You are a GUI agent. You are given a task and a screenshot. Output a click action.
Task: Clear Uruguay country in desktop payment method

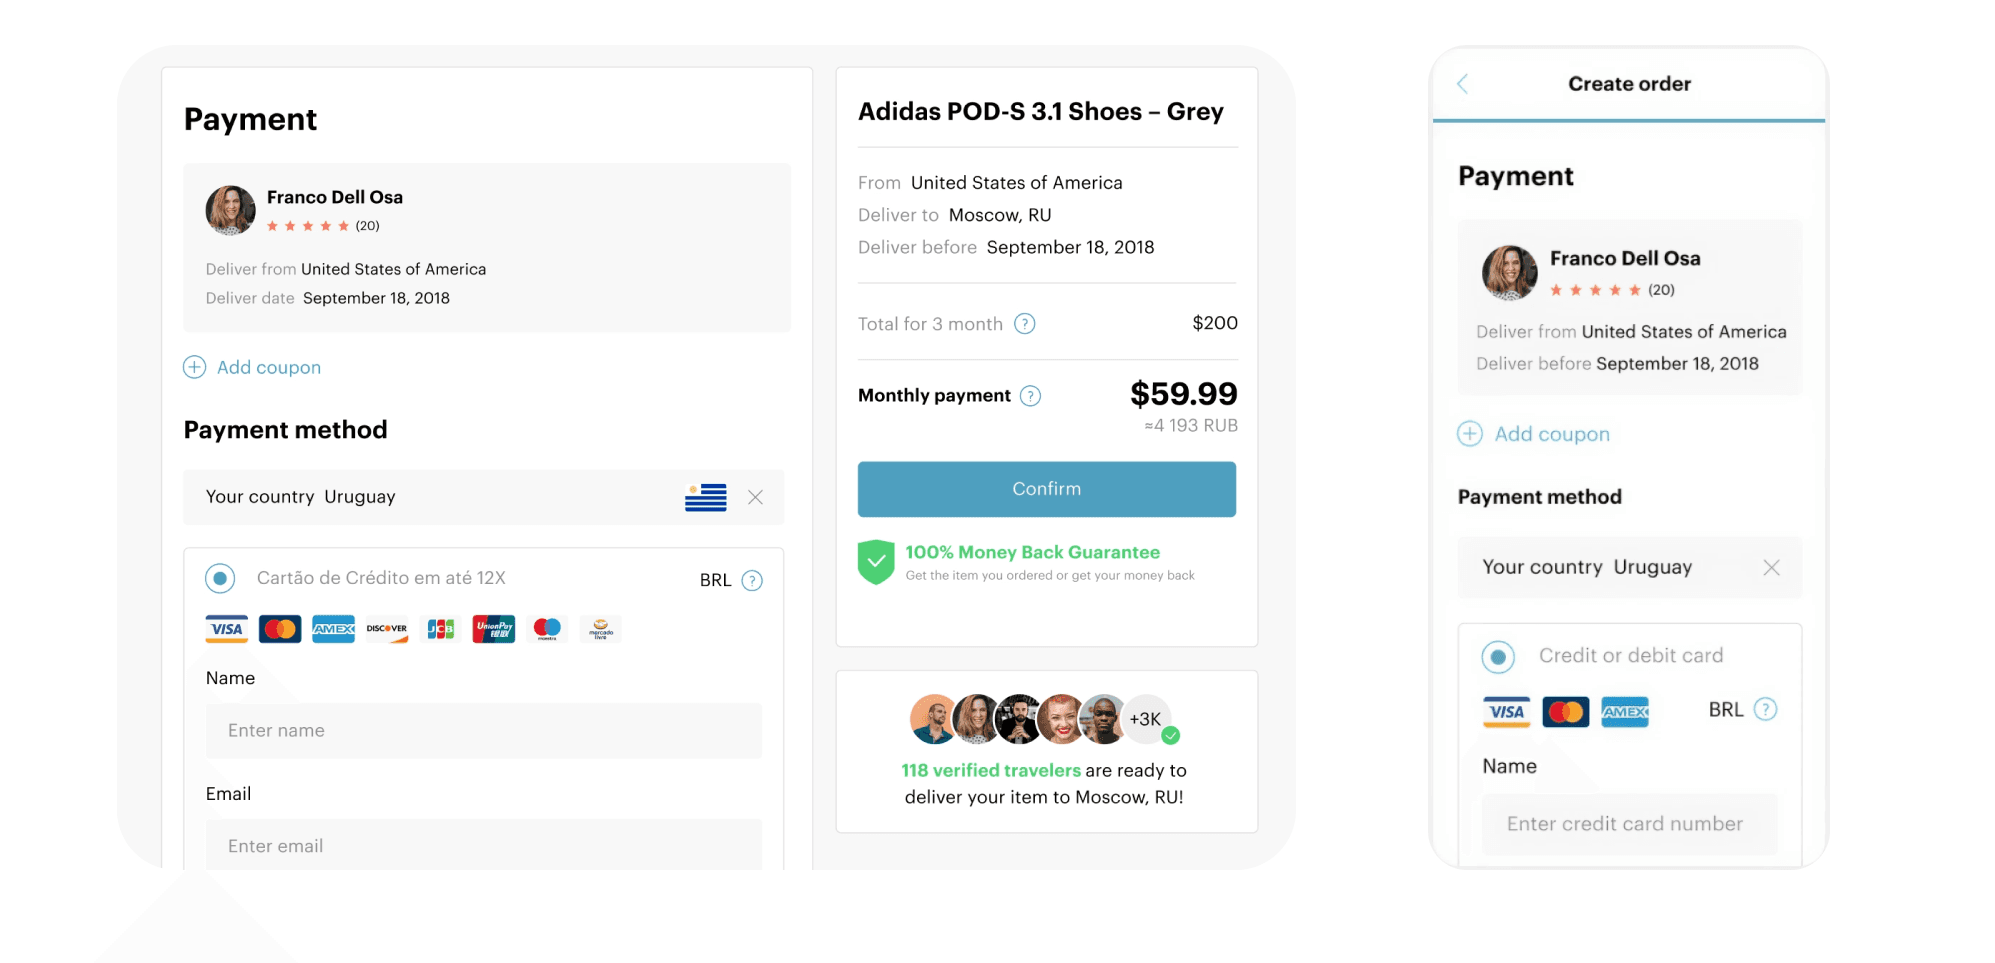click(x=756, y=497)
